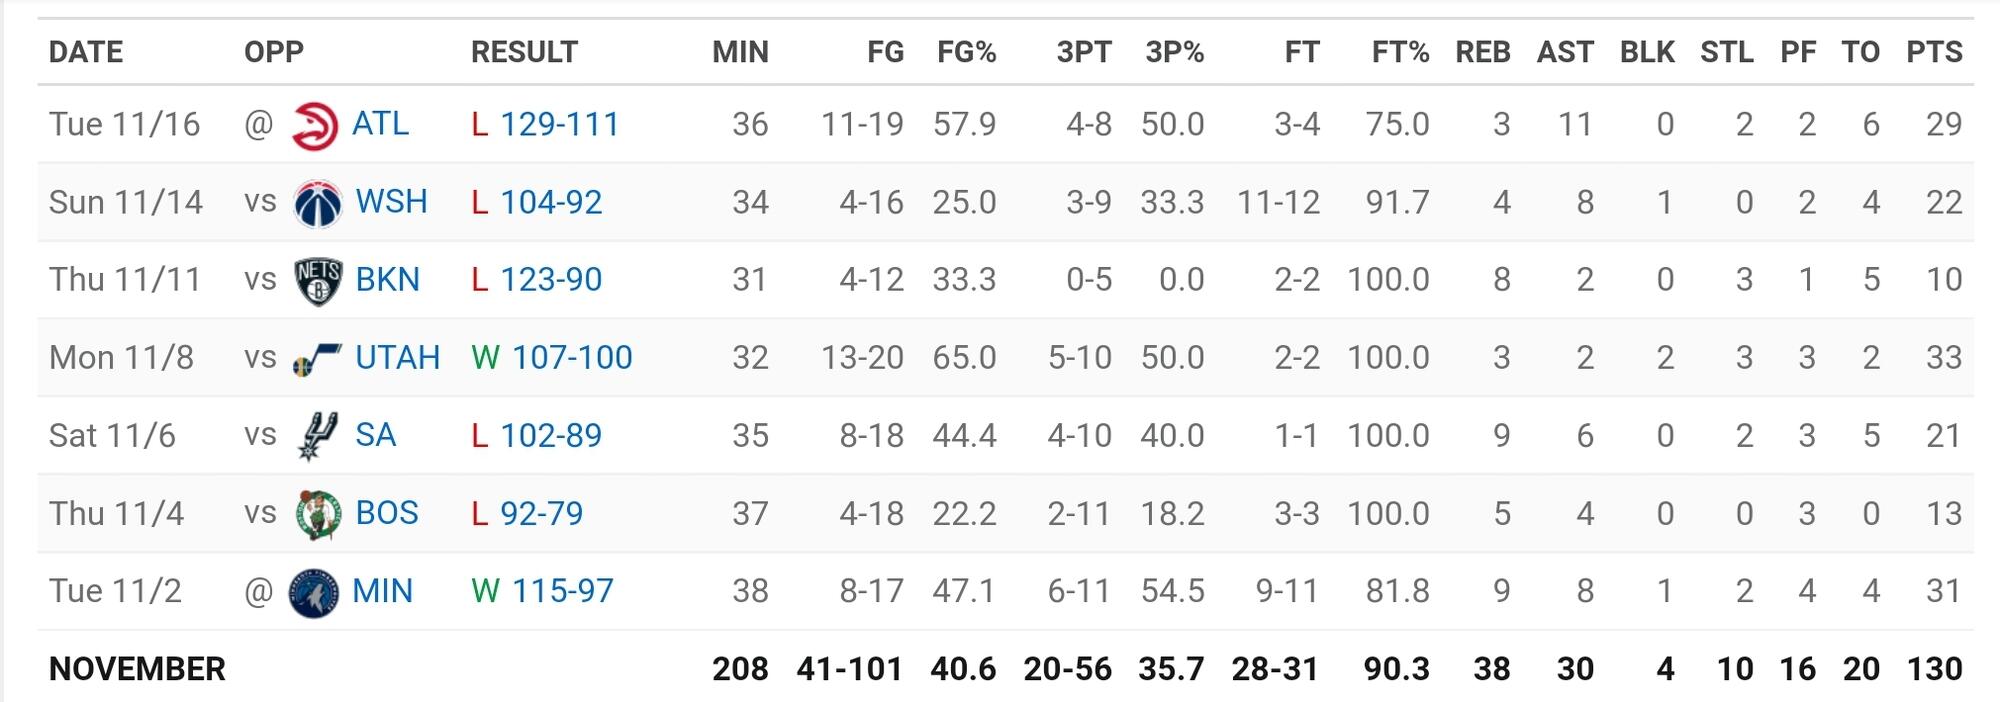View the 104-92 game result
2000x702 pixels.
pos(551,202)
